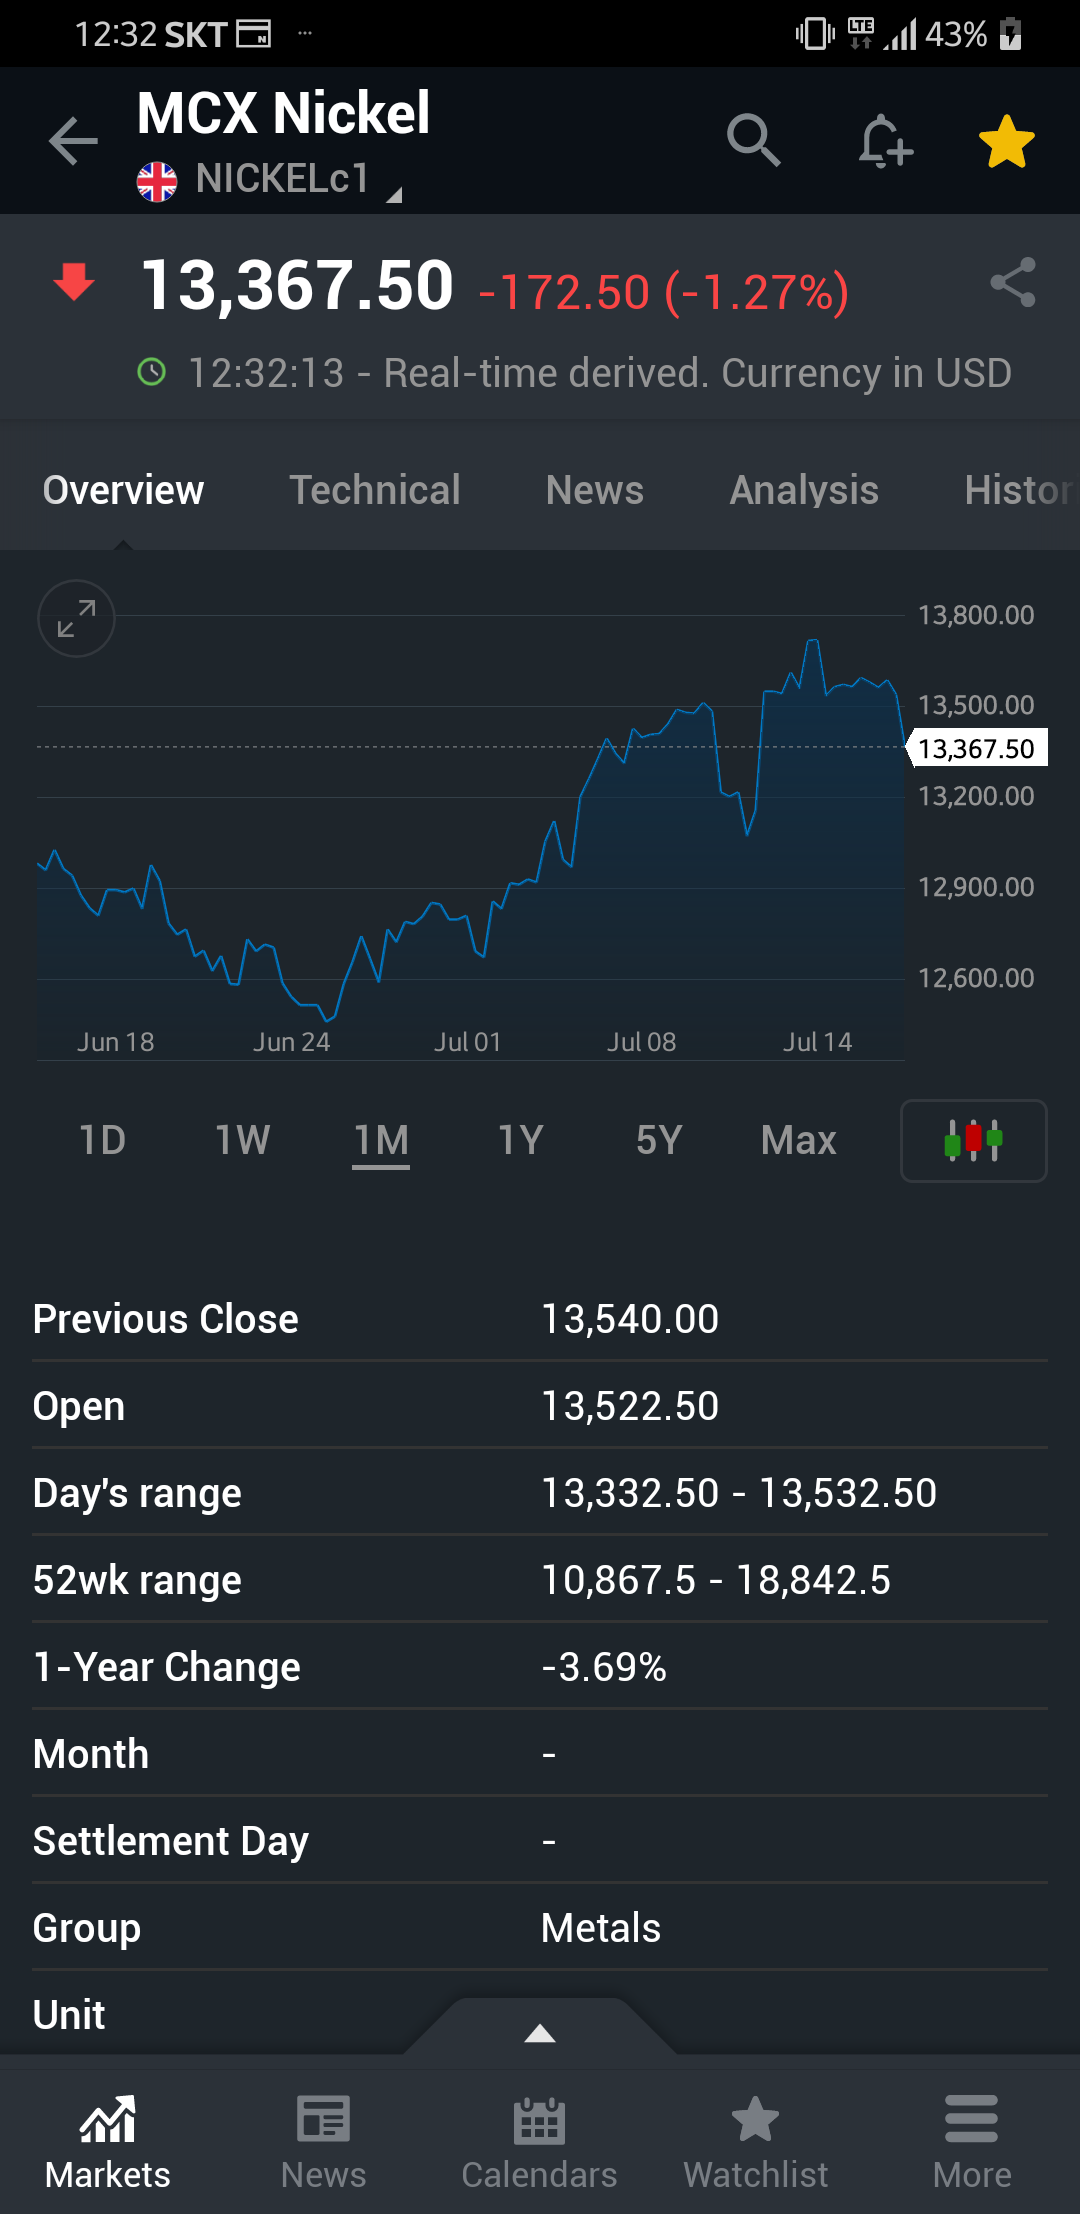Open the News tab
The height and width of the screenshot is (2214, 1080).
pyautogui.click(x=595, y=490)
